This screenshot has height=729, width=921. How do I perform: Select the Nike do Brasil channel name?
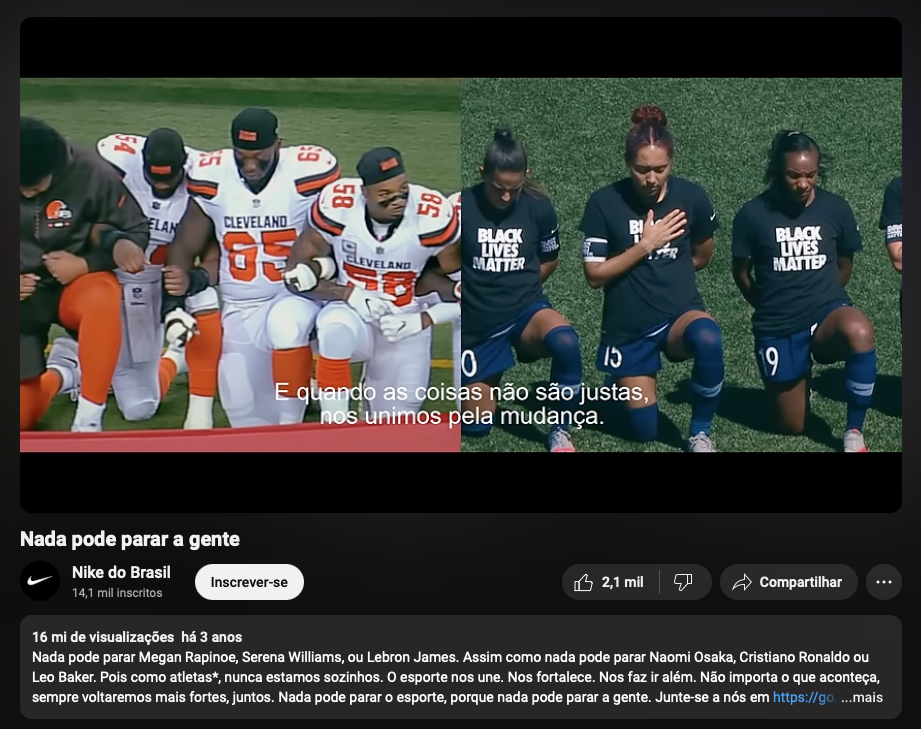point(120,572)
